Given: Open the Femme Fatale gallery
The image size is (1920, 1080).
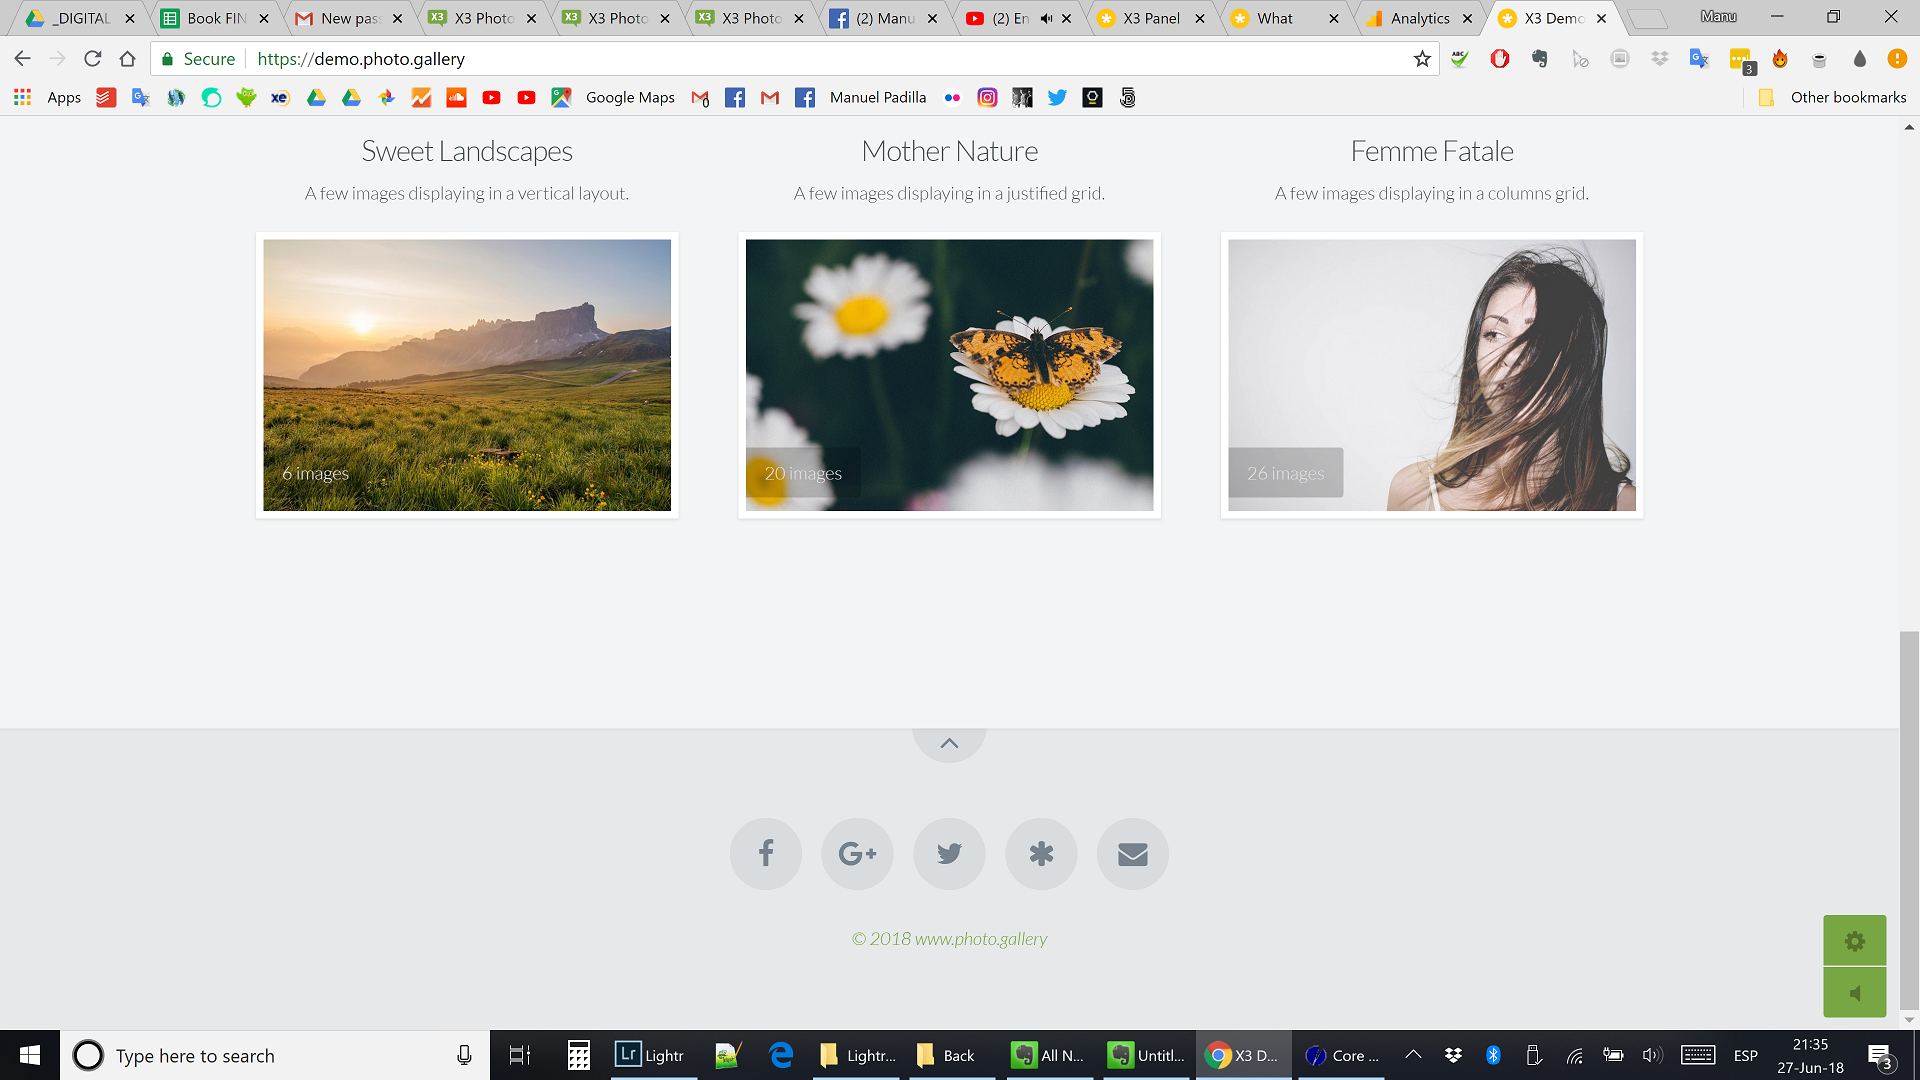Looking at the screenshot, I should point(1431,375).
